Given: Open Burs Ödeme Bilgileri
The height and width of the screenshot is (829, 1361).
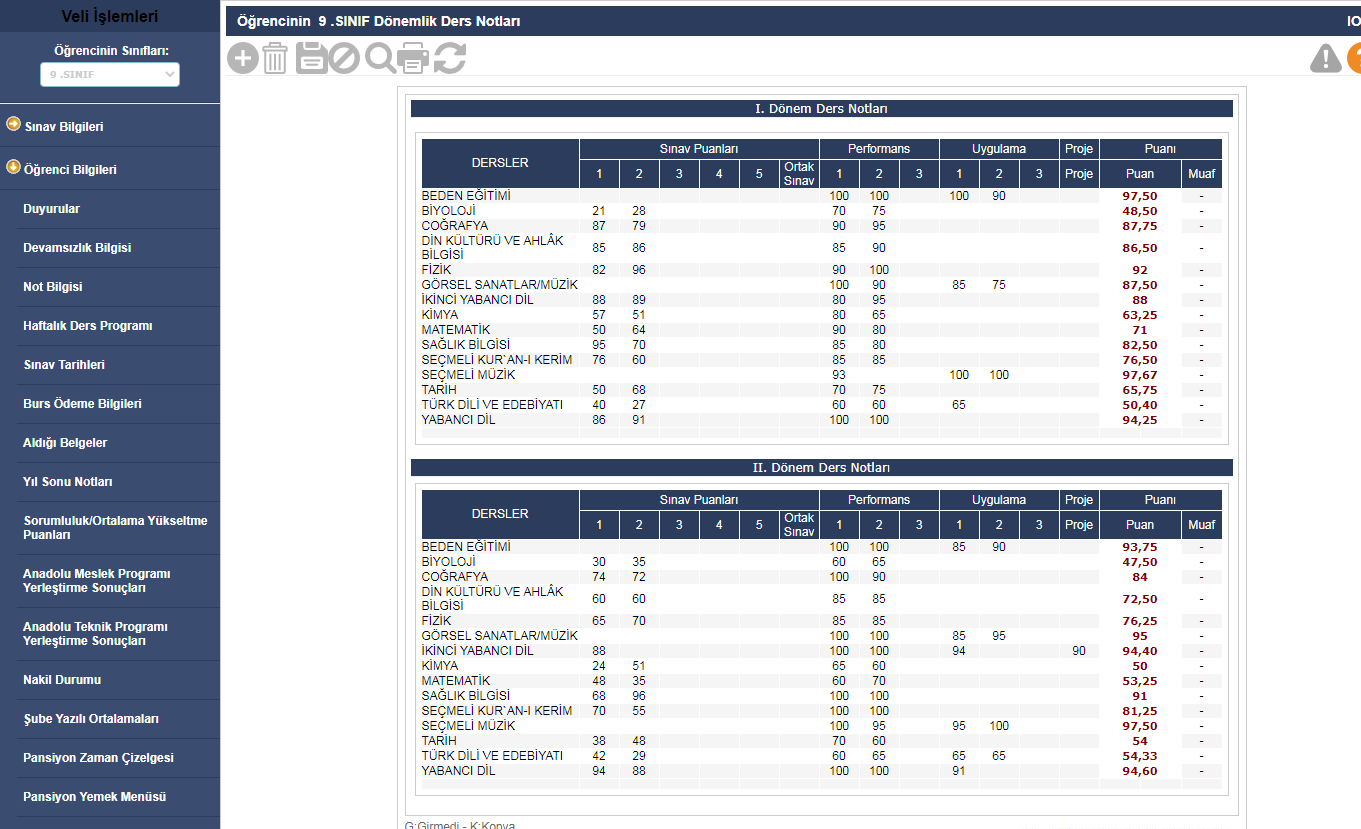Looking at the screenshot, I should [83, 404].
